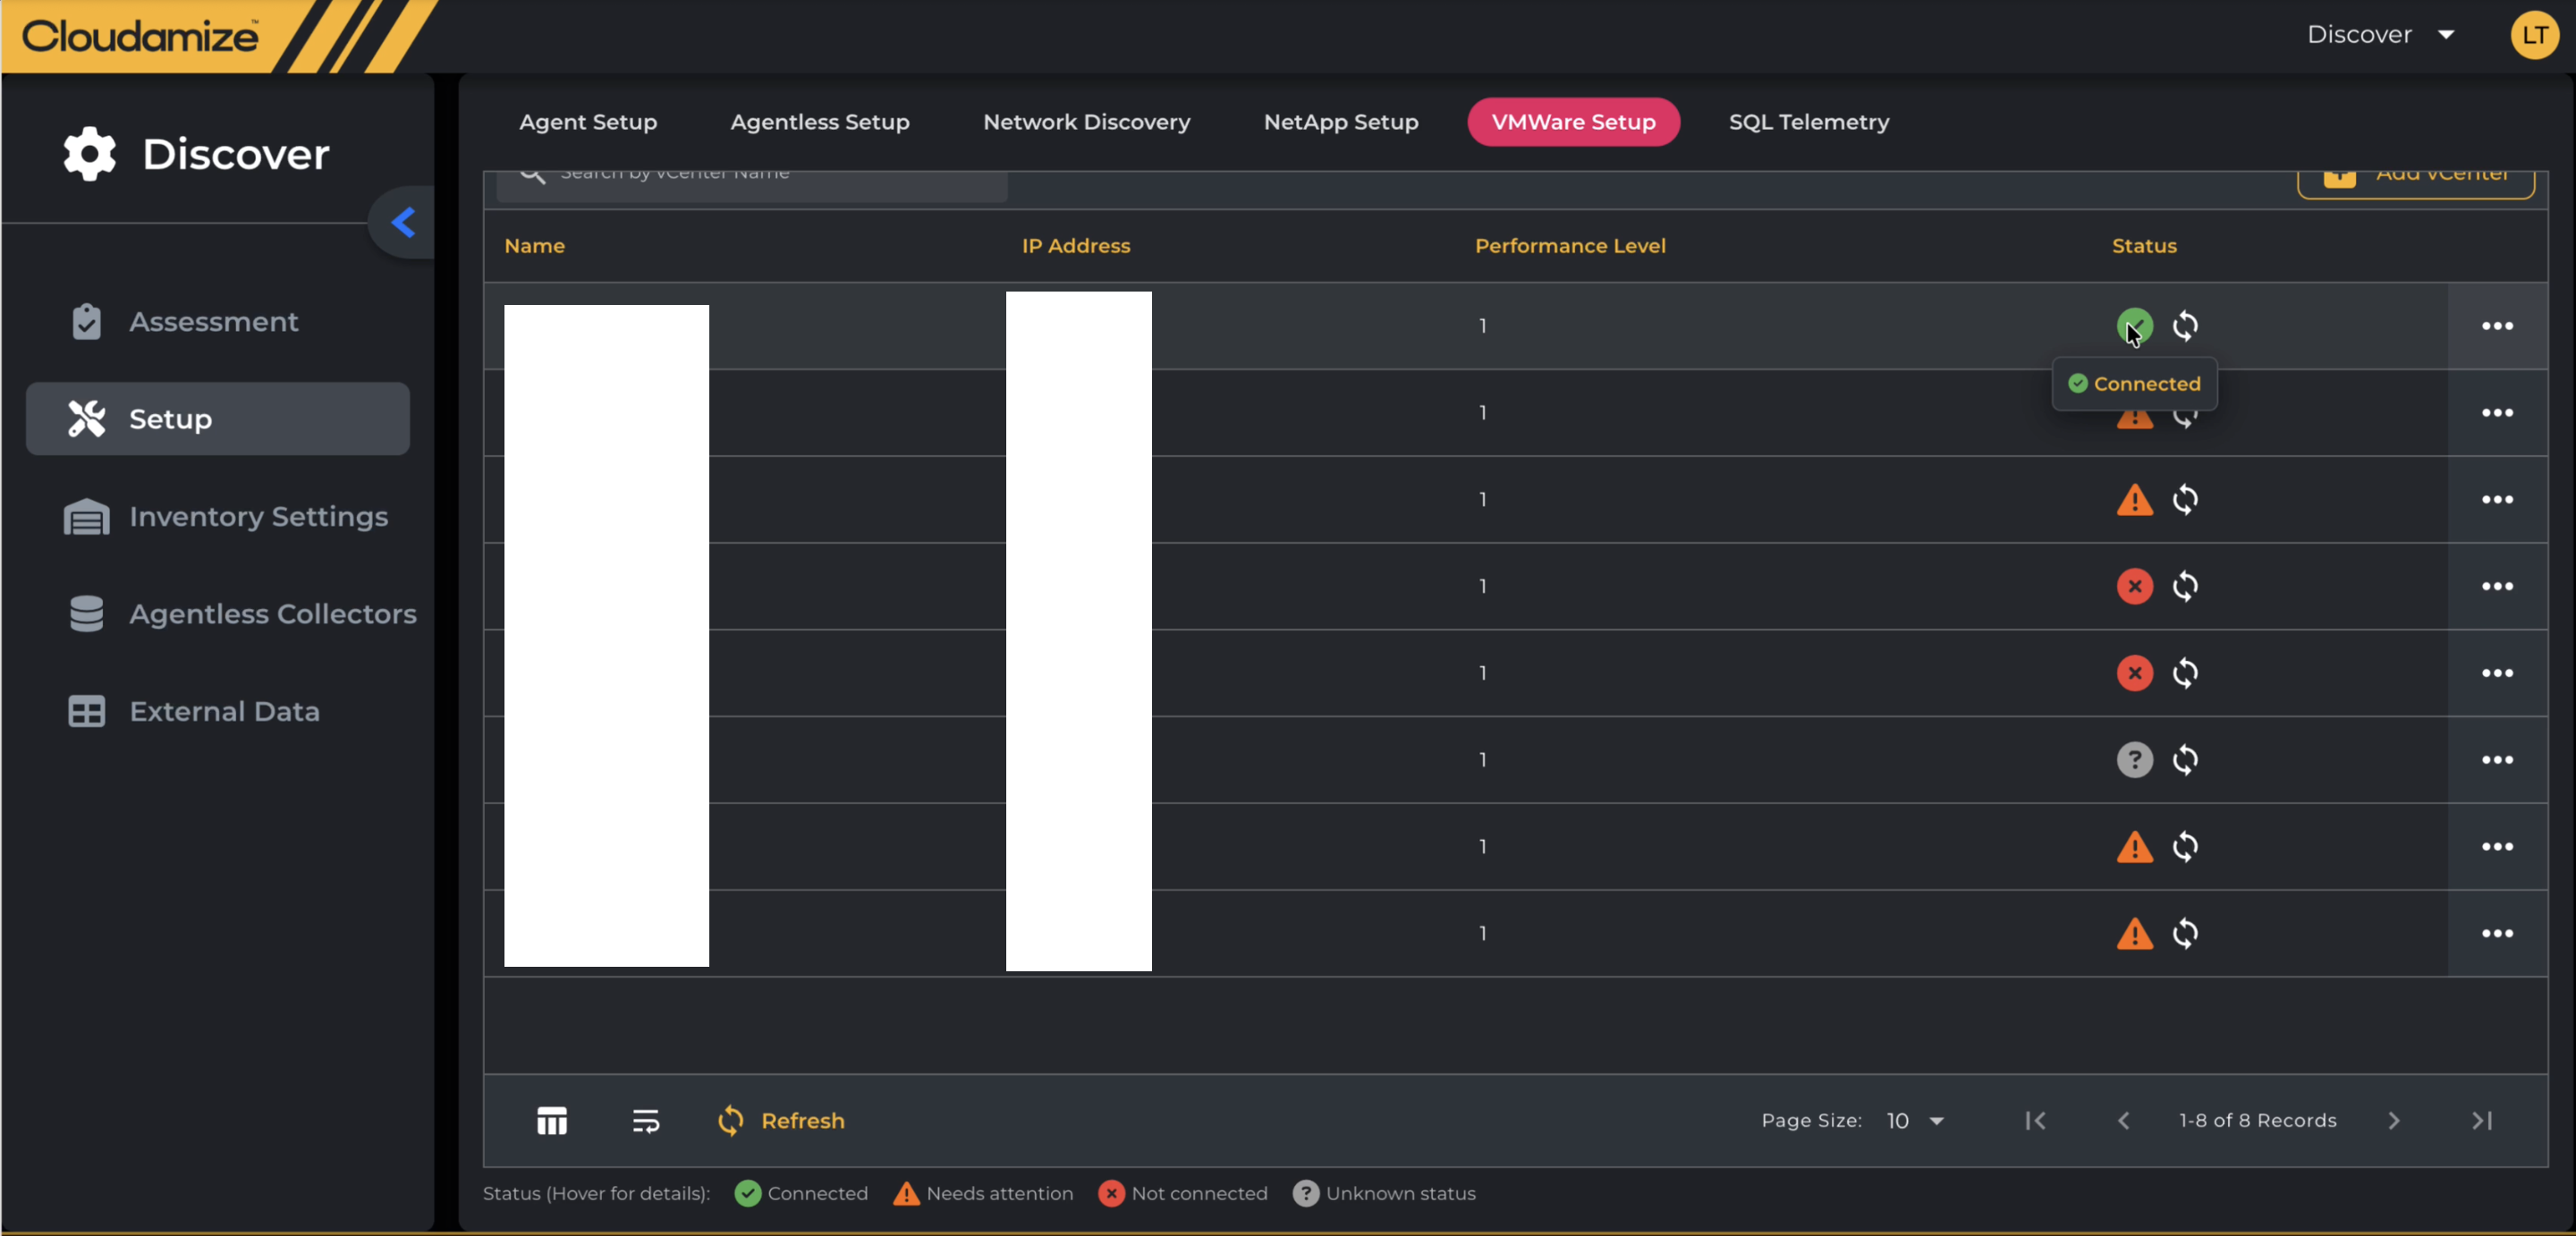Open more options for the third row
Screen dimensions: 2576x1236
point(2497,499)
